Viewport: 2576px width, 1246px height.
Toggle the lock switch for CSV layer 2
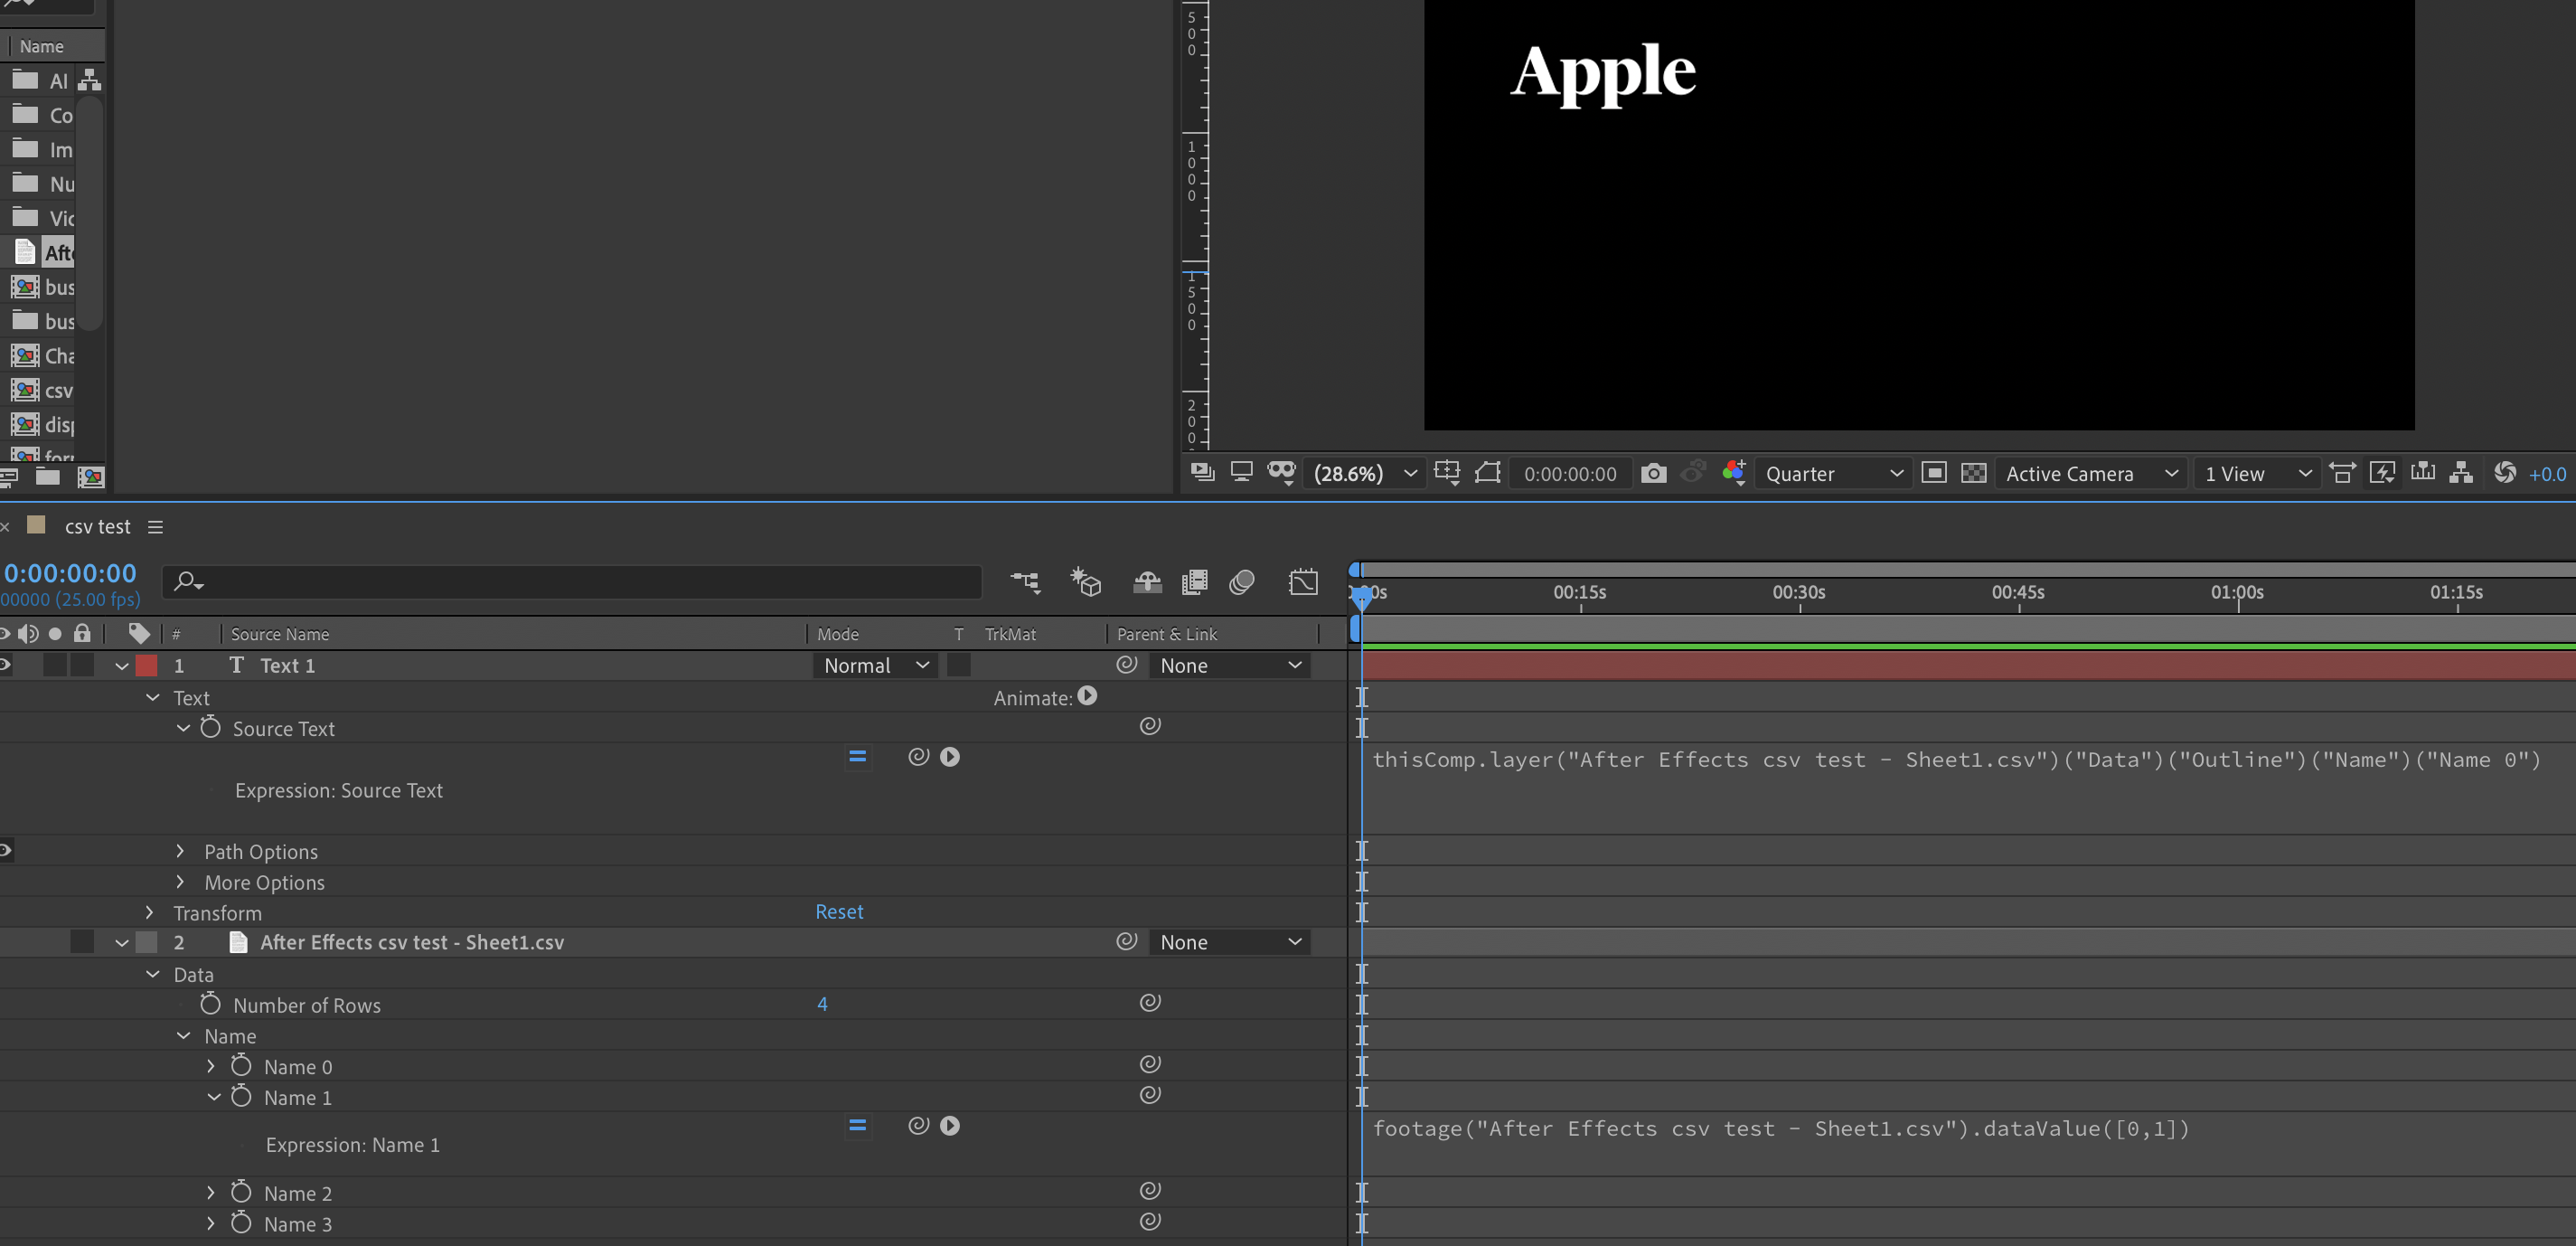click(82, 942)
